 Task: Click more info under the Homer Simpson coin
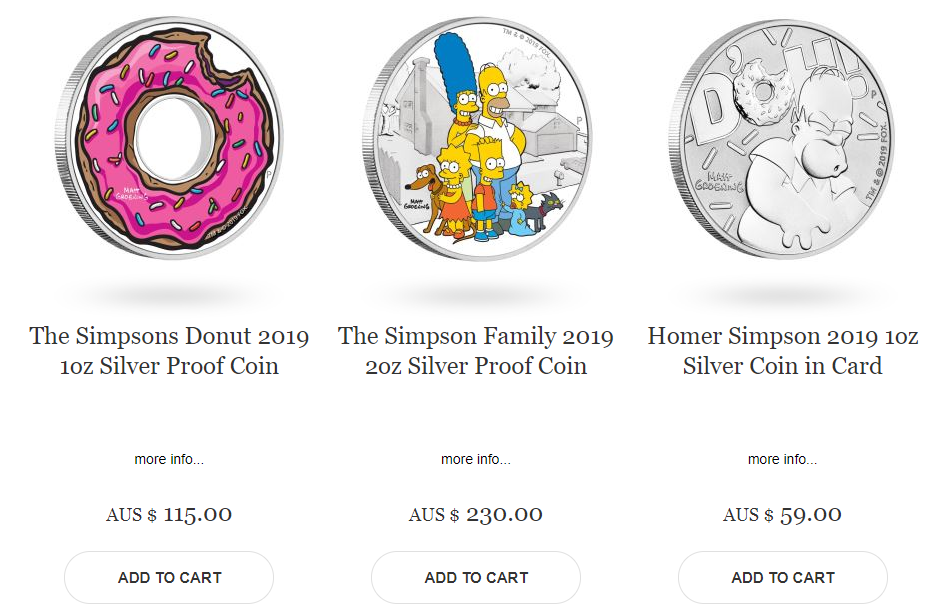tap(783, 459)
